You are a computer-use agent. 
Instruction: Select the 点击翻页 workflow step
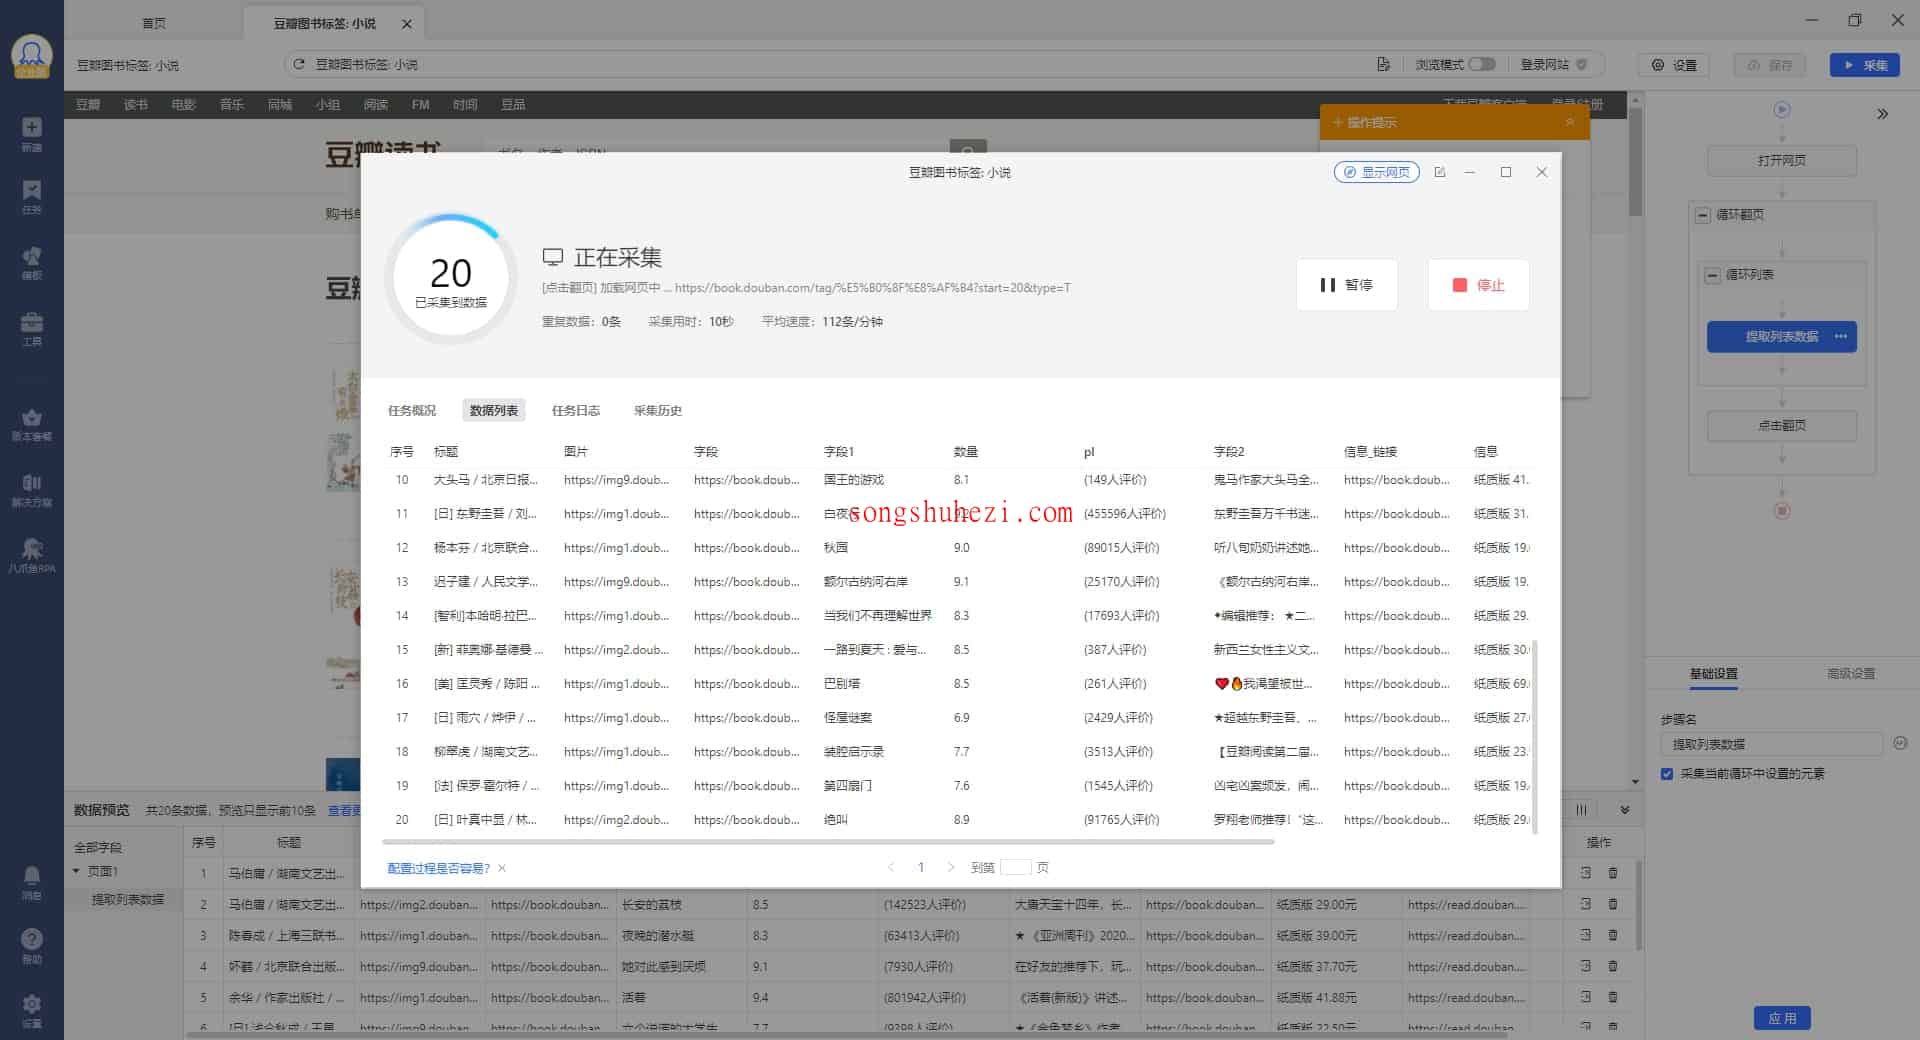(1782, 425)
